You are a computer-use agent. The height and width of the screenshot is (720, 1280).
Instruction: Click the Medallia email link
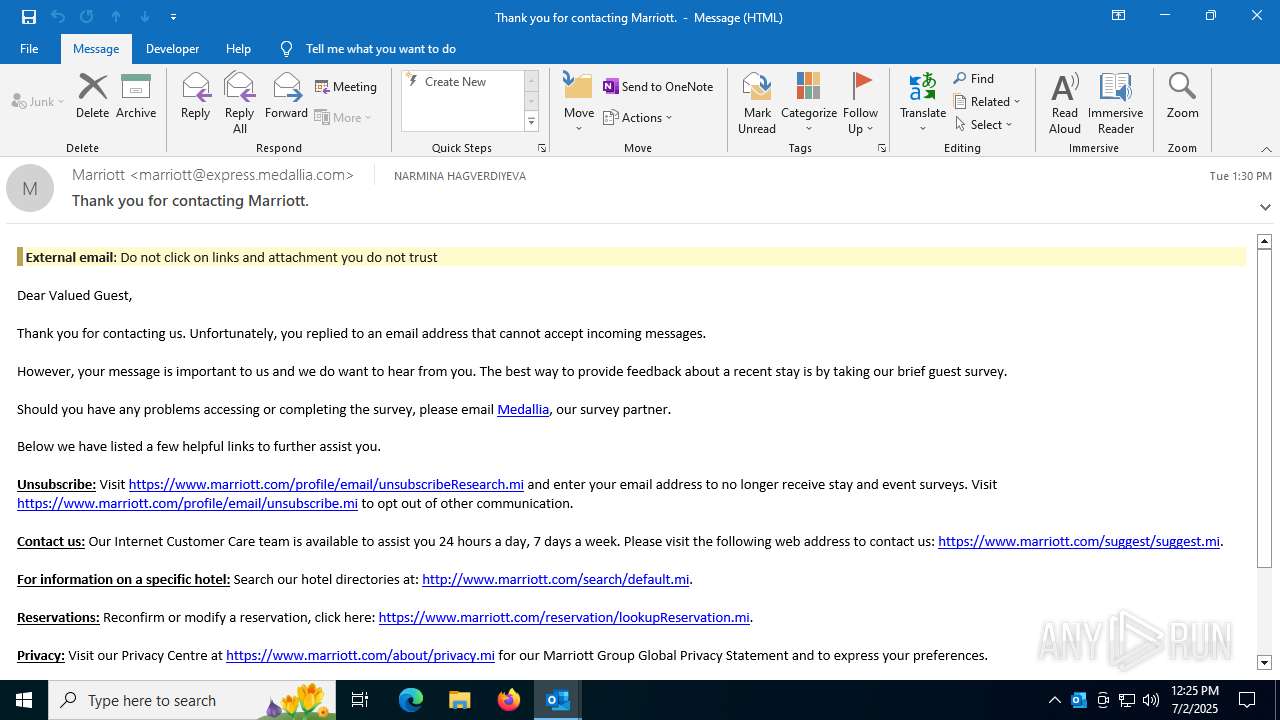pyautogui.click(x=523, y=409)
